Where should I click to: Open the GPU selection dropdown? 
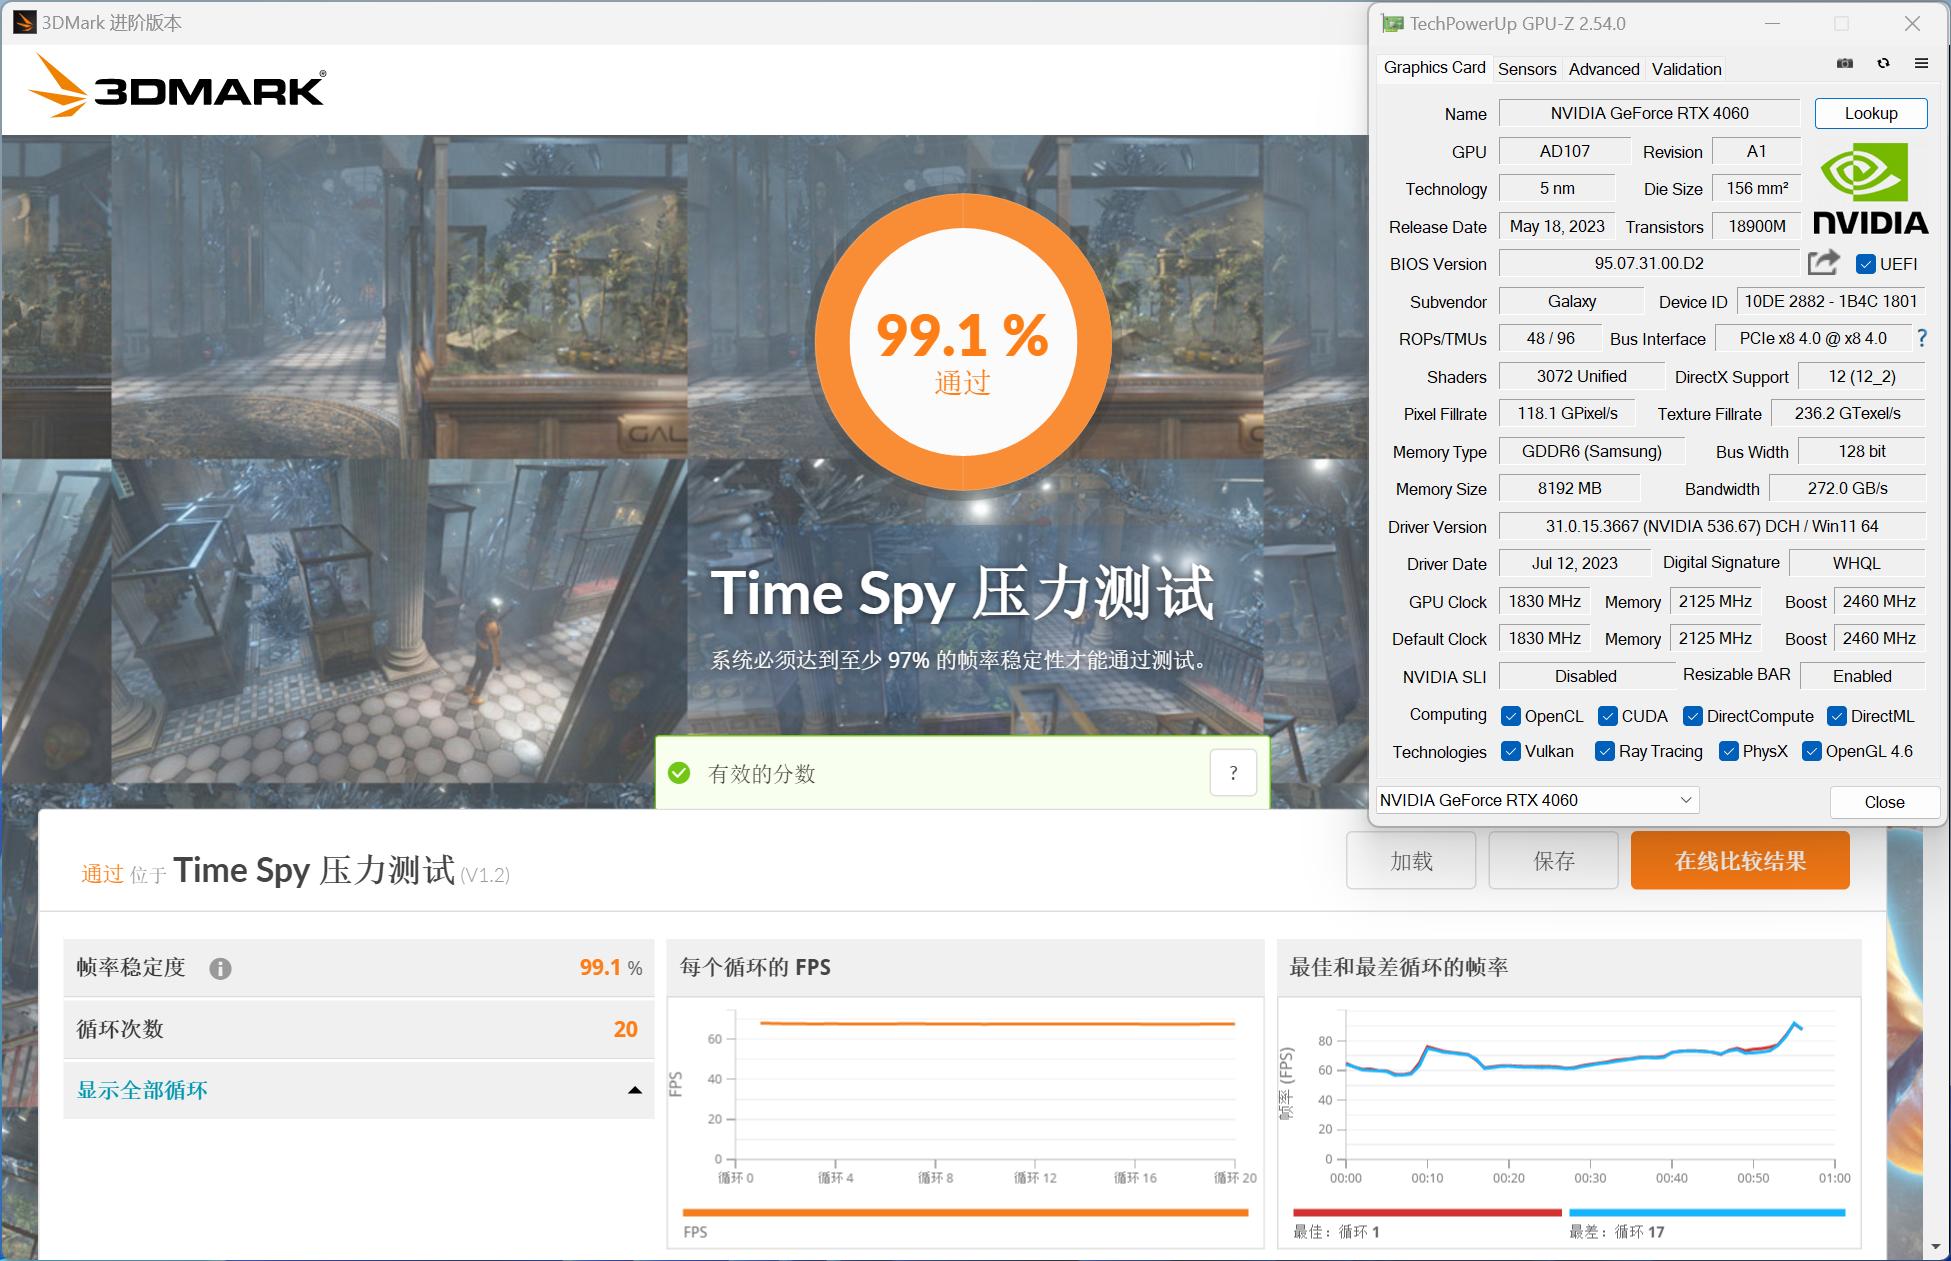click(1686, 800)
